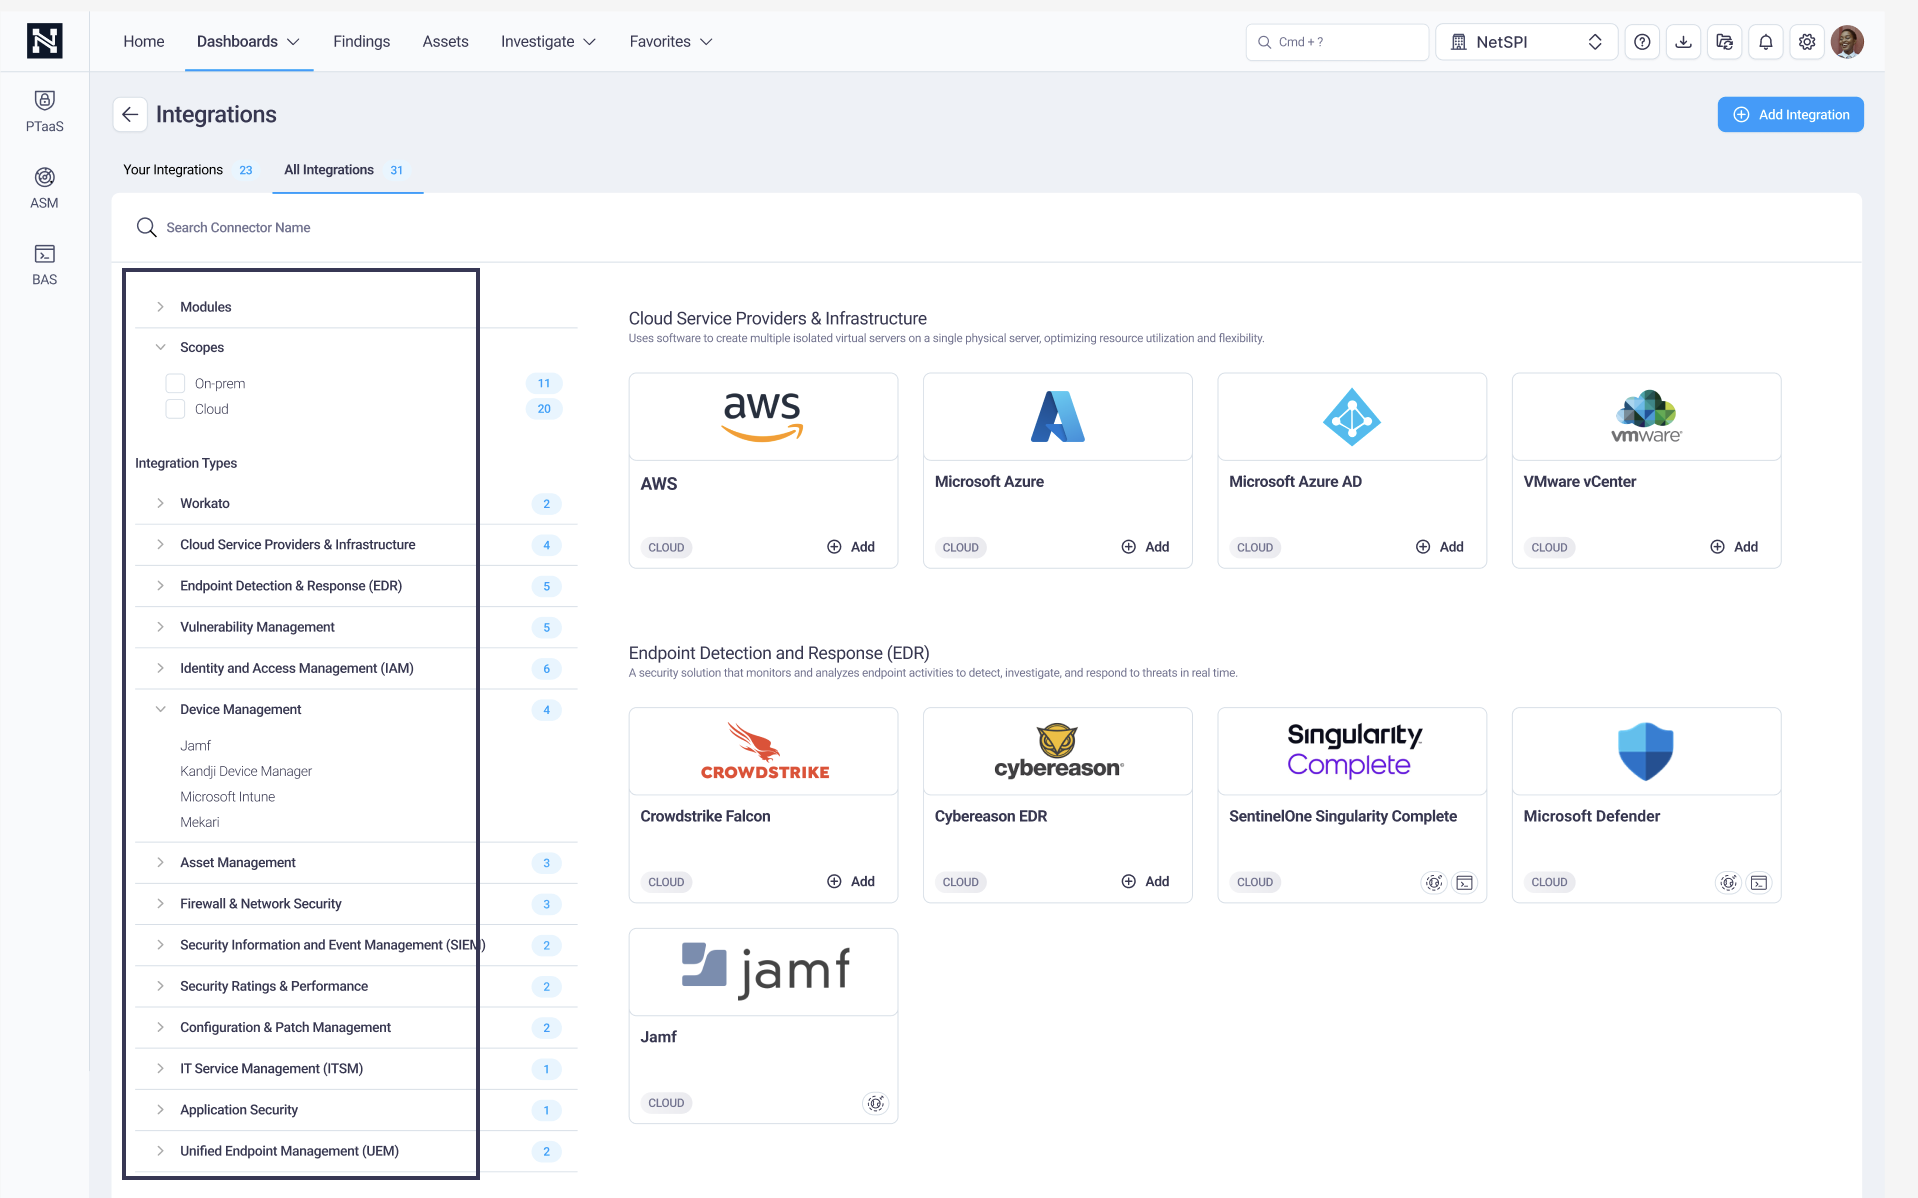
Task: Enable the Cloud scope checkbox
Action: pos(175,409)
